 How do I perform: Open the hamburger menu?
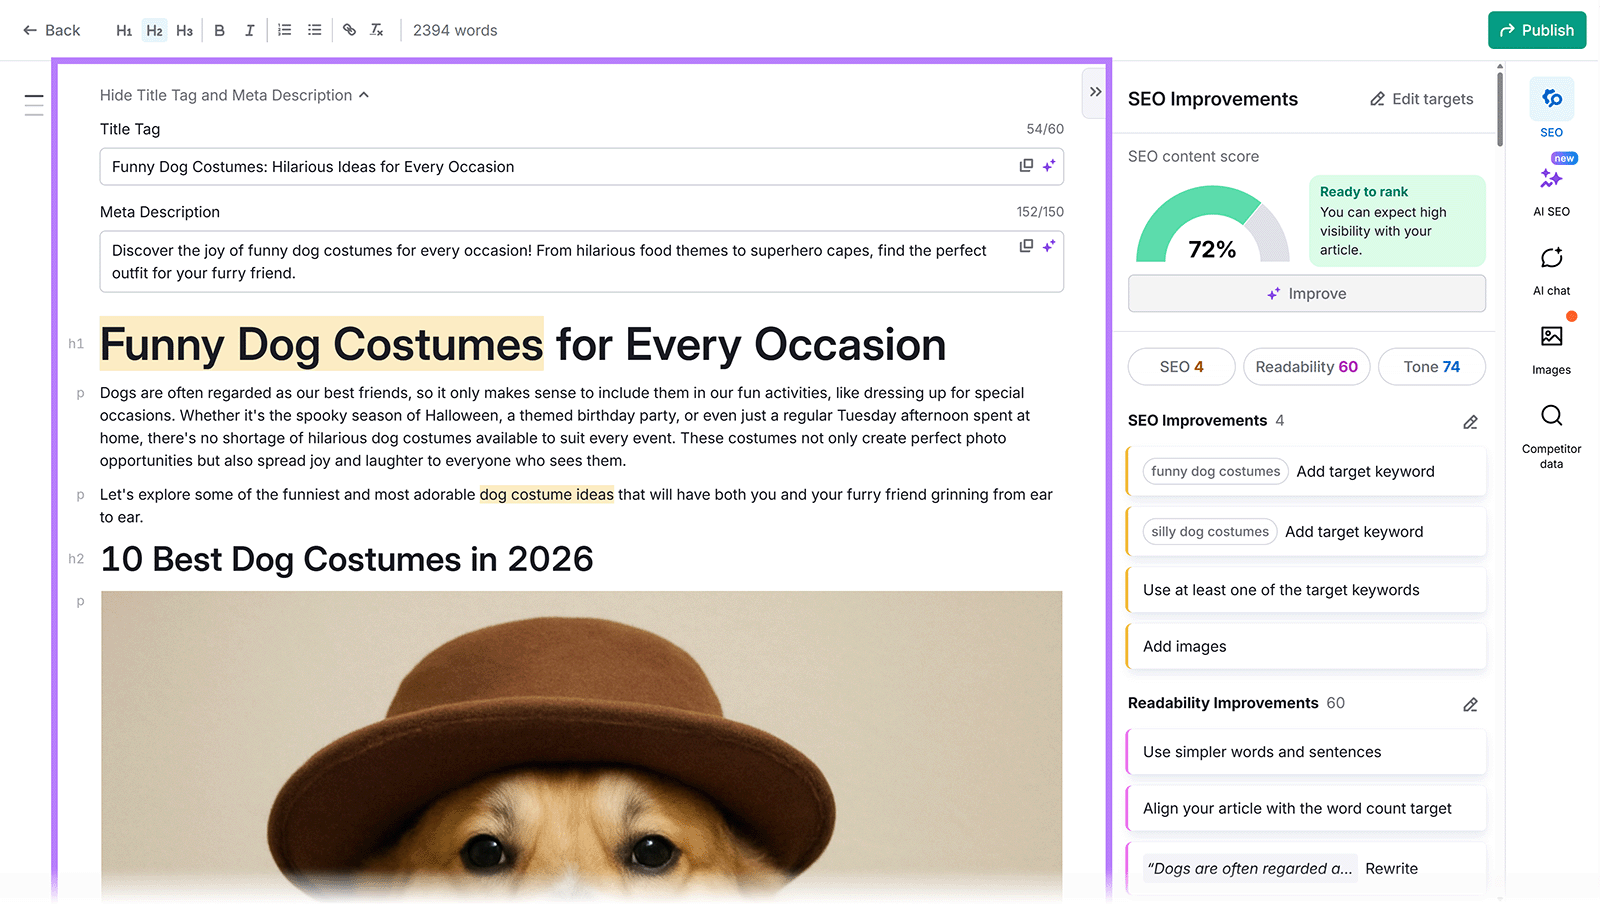coord(33,103)
